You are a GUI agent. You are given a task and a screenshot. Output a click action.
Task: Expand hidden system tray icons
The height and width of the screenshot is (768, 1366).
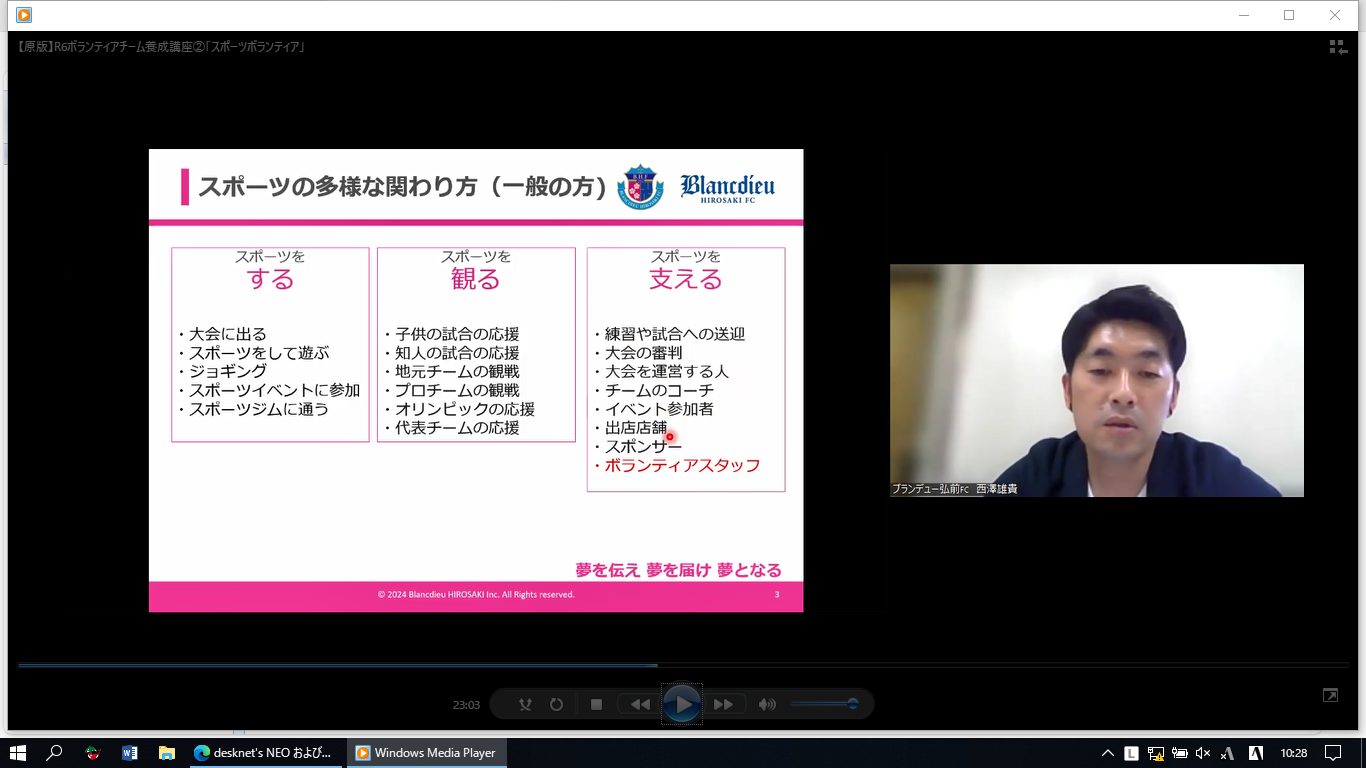(x=1107, y=753)
